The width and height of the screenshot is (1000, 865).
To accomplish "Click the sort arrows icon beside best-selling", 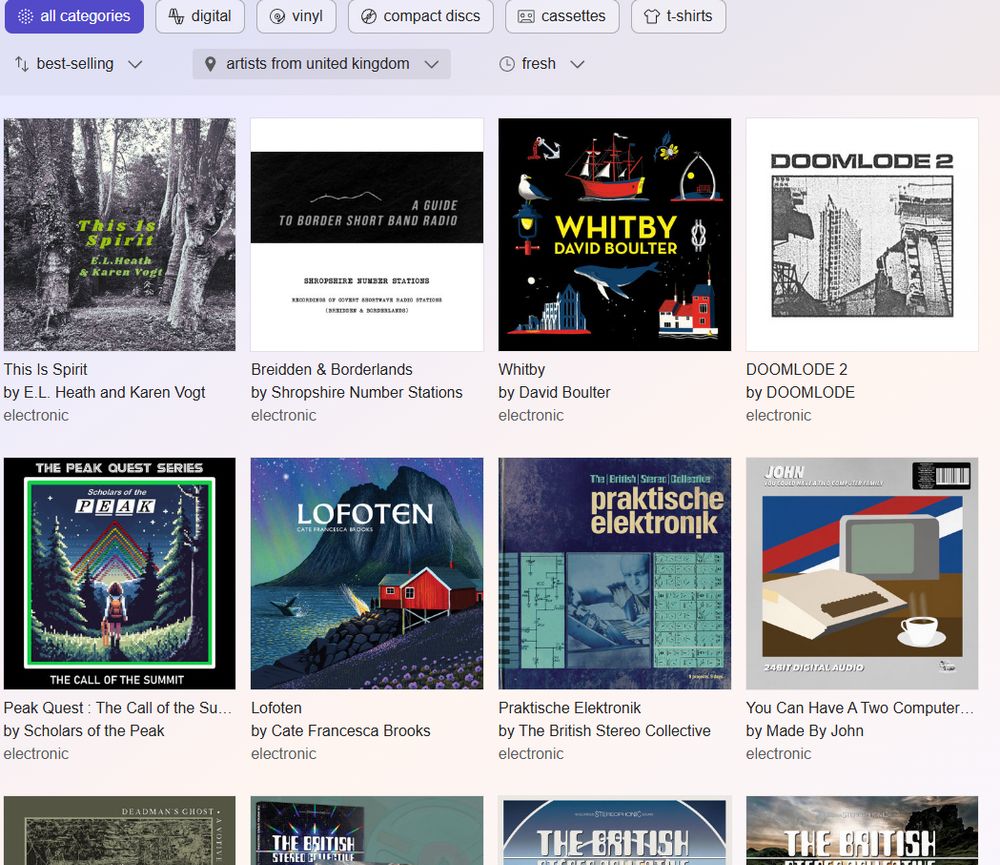I will [x=22, y=64].
